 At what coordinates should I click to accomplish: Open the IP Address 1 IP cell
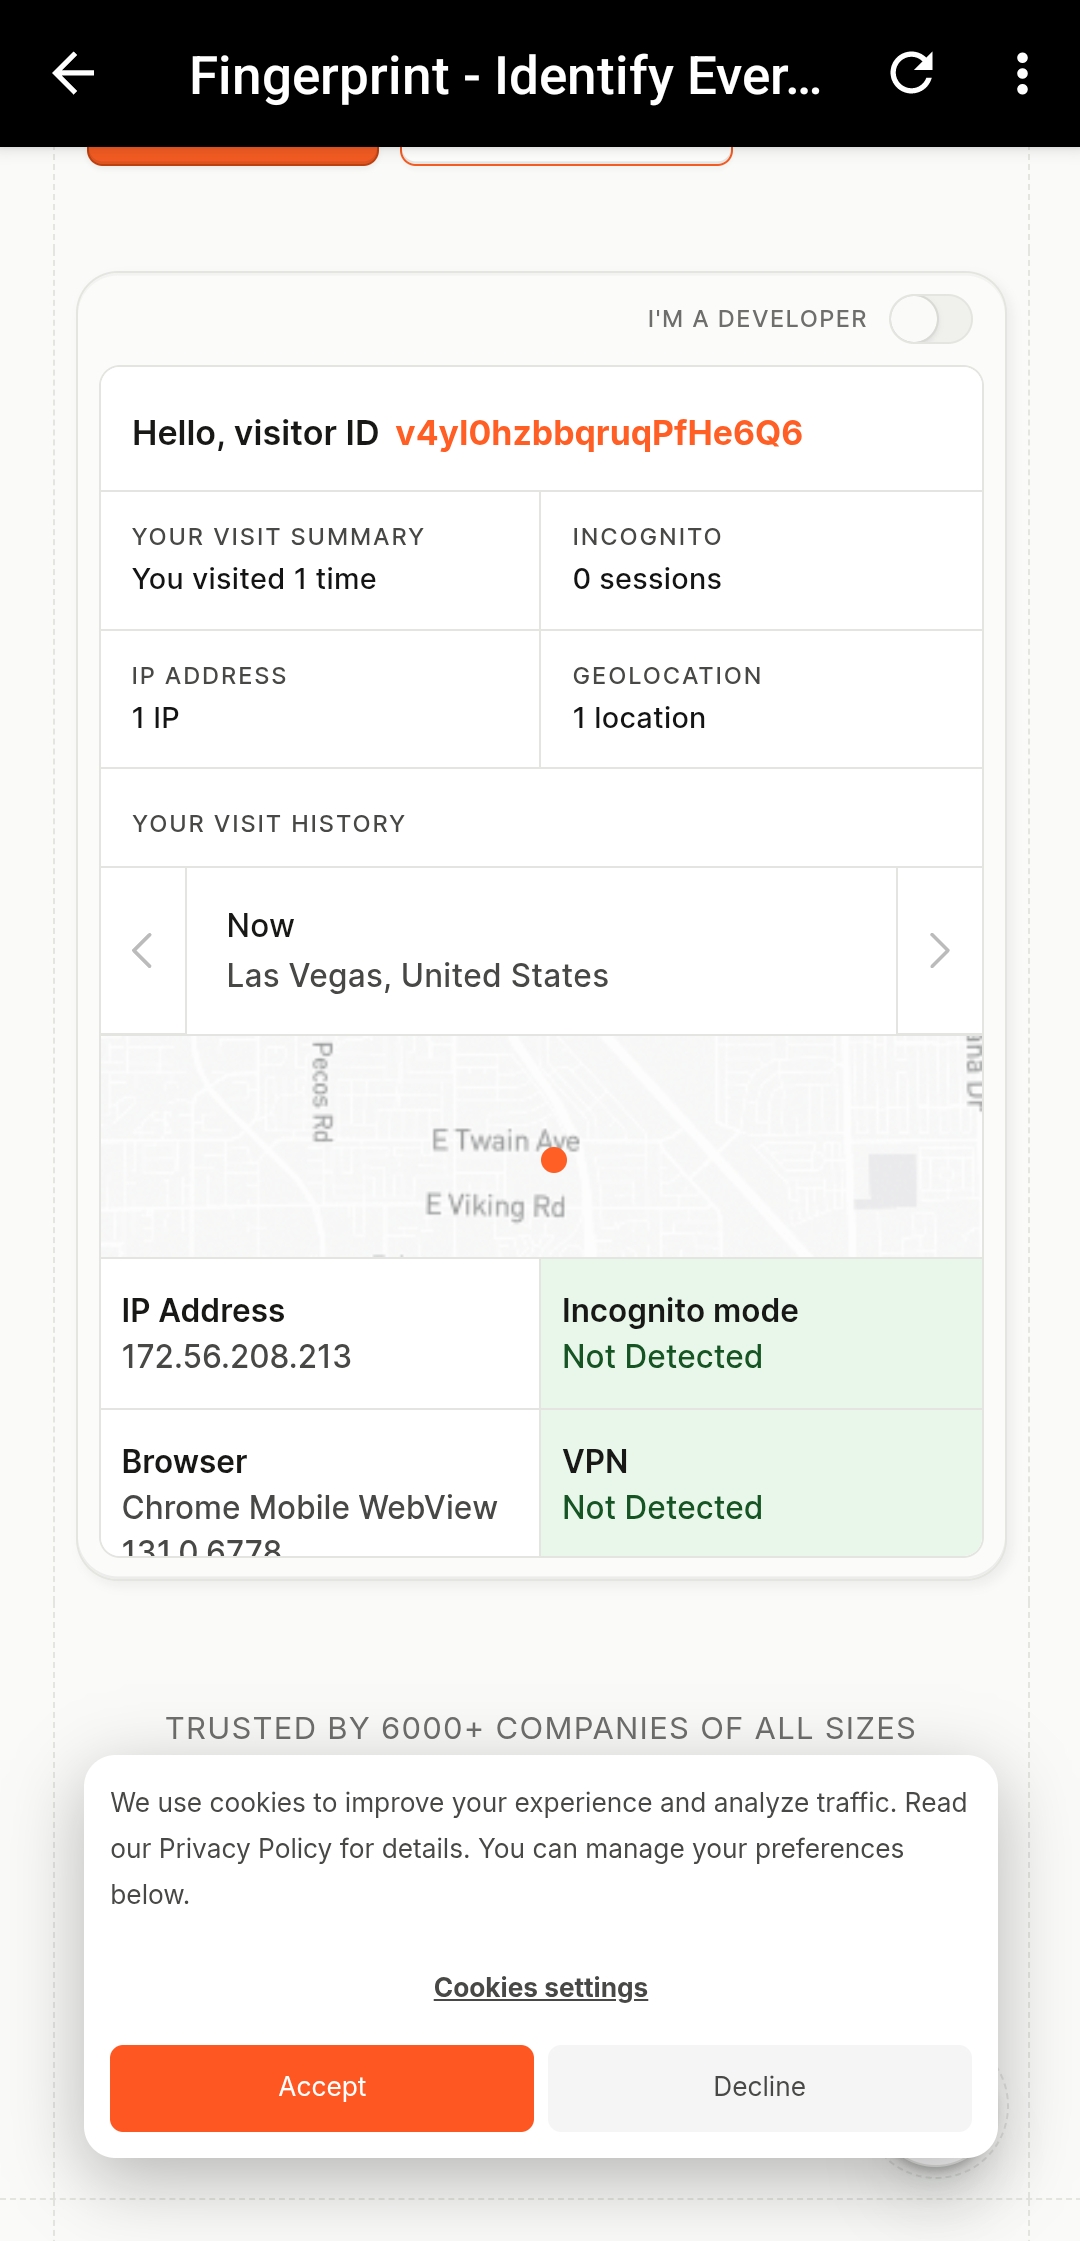coord(320,699)
